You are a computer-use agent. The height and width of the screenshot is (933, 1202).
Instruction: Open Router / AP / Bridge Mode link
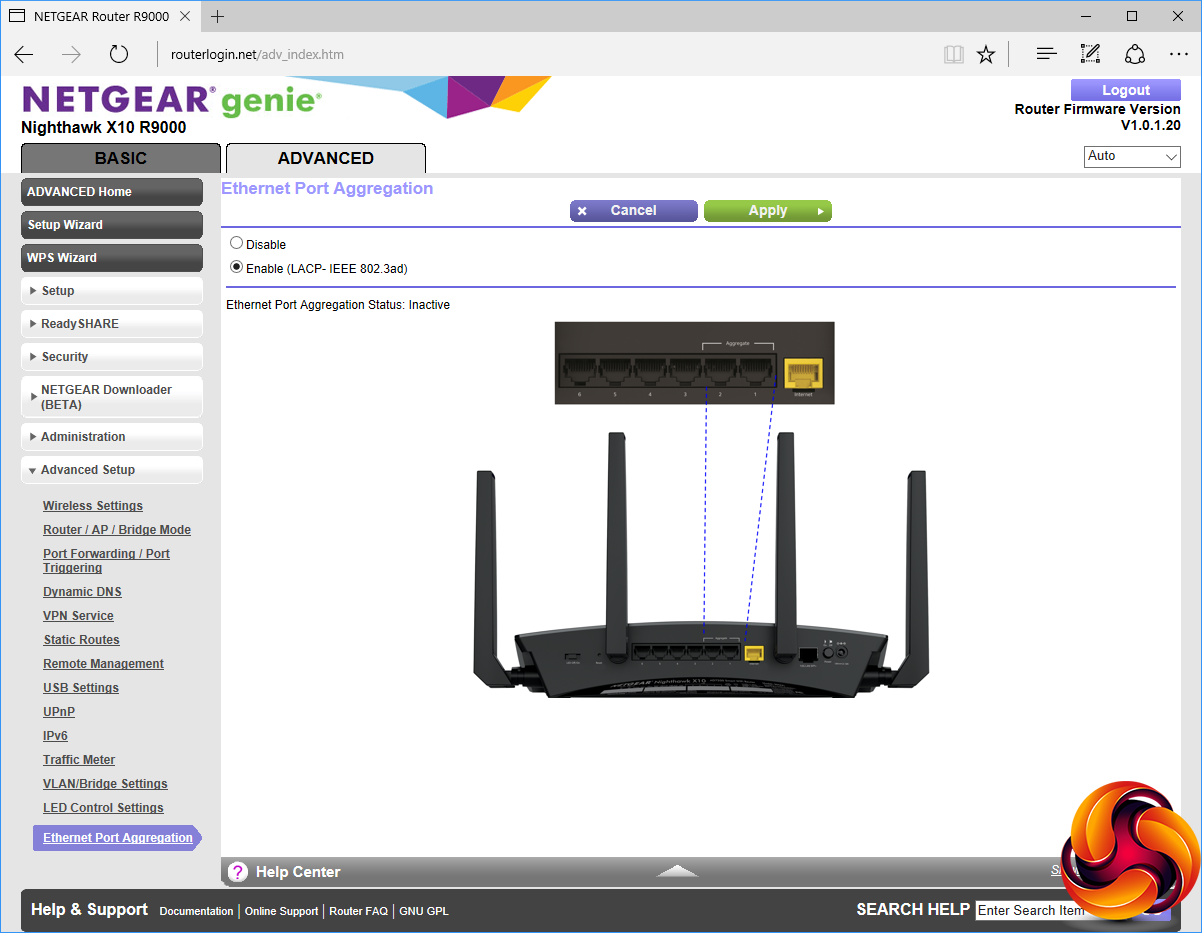coord(117,530)
